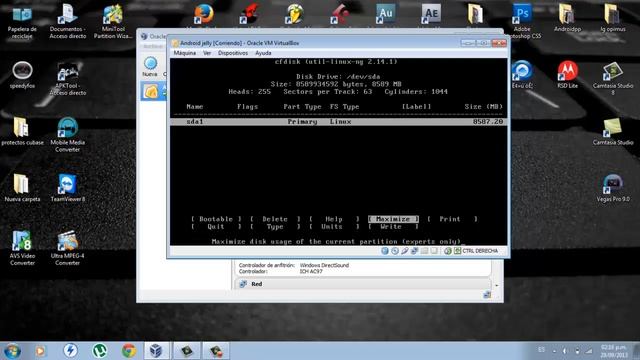Click the Windows Media Player taskbar icon

[x=40, y=351]
